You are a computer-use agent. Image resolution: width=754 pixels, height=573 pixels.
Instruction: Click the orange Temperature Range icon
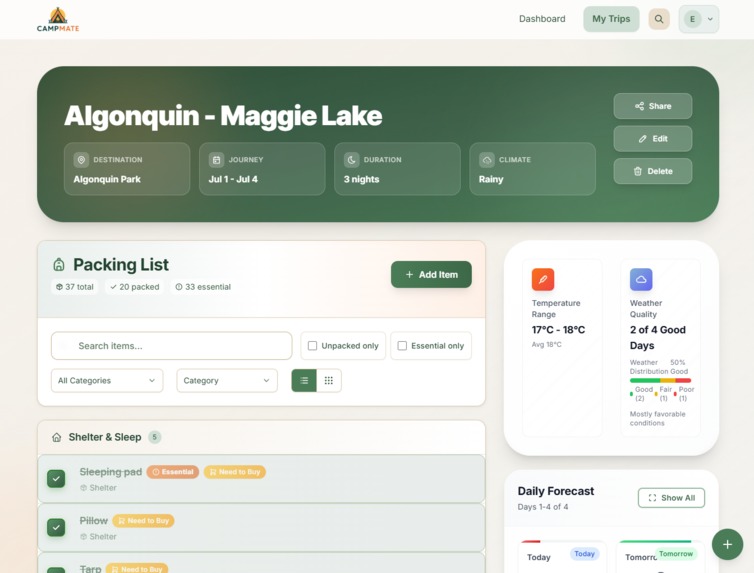pos(543,279)
